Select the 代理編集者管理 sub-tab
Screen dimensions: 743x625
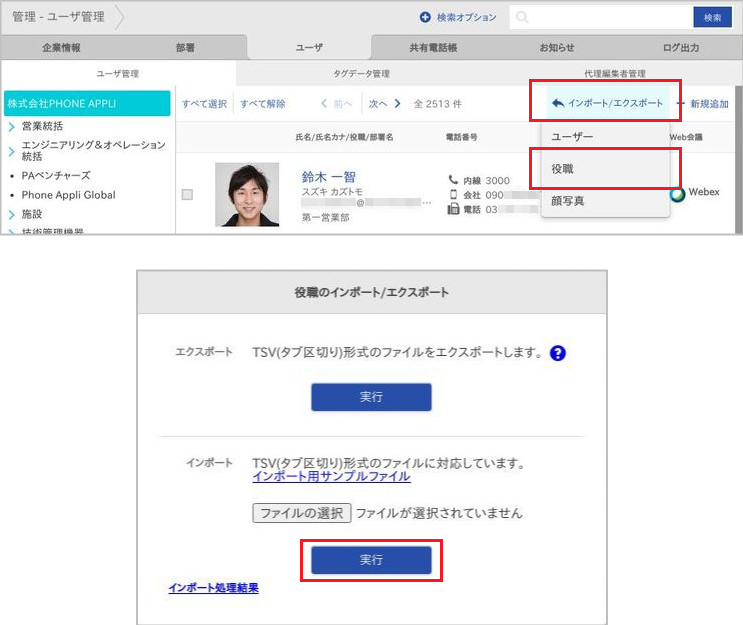coord(615,73)
